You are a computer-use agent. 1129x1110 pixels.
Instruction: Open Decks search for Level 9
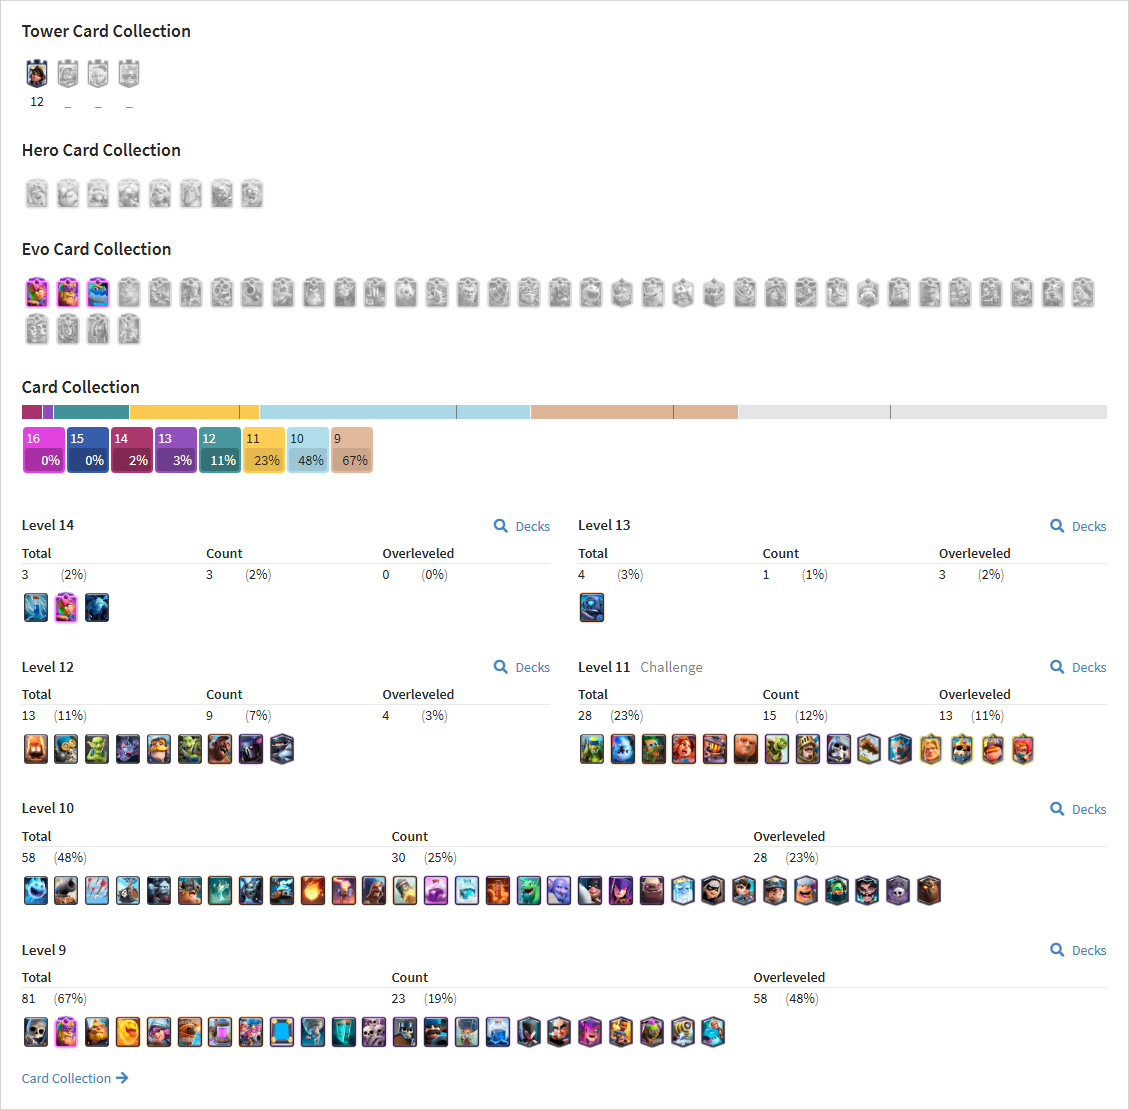click(x=1078, y=950)
